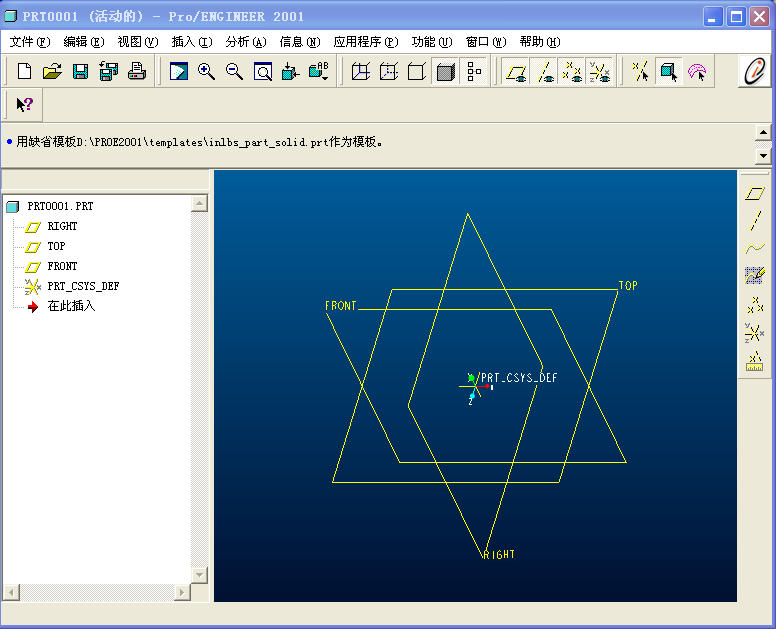
Task: Select the zoom out magnifier
Action: click(x=235, y=72)
